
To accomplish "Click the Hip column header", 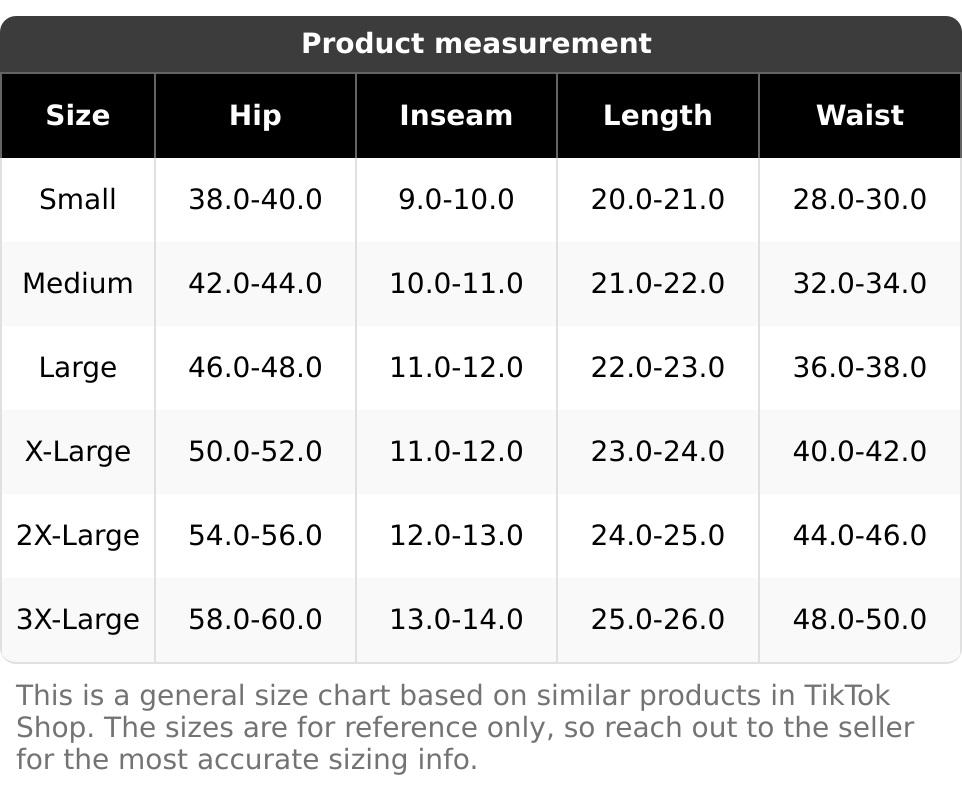I will [x=255, y=116].
